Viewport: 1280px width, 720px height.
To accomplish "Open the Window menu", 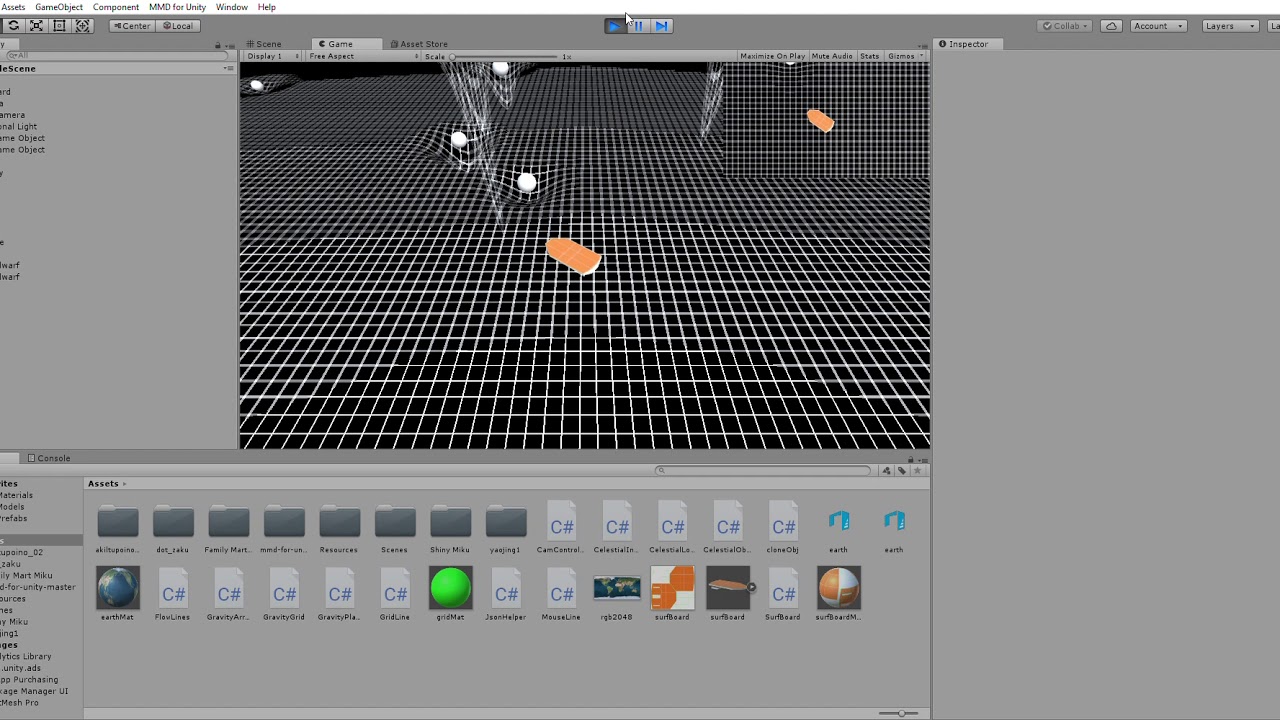I will point(231,7).
